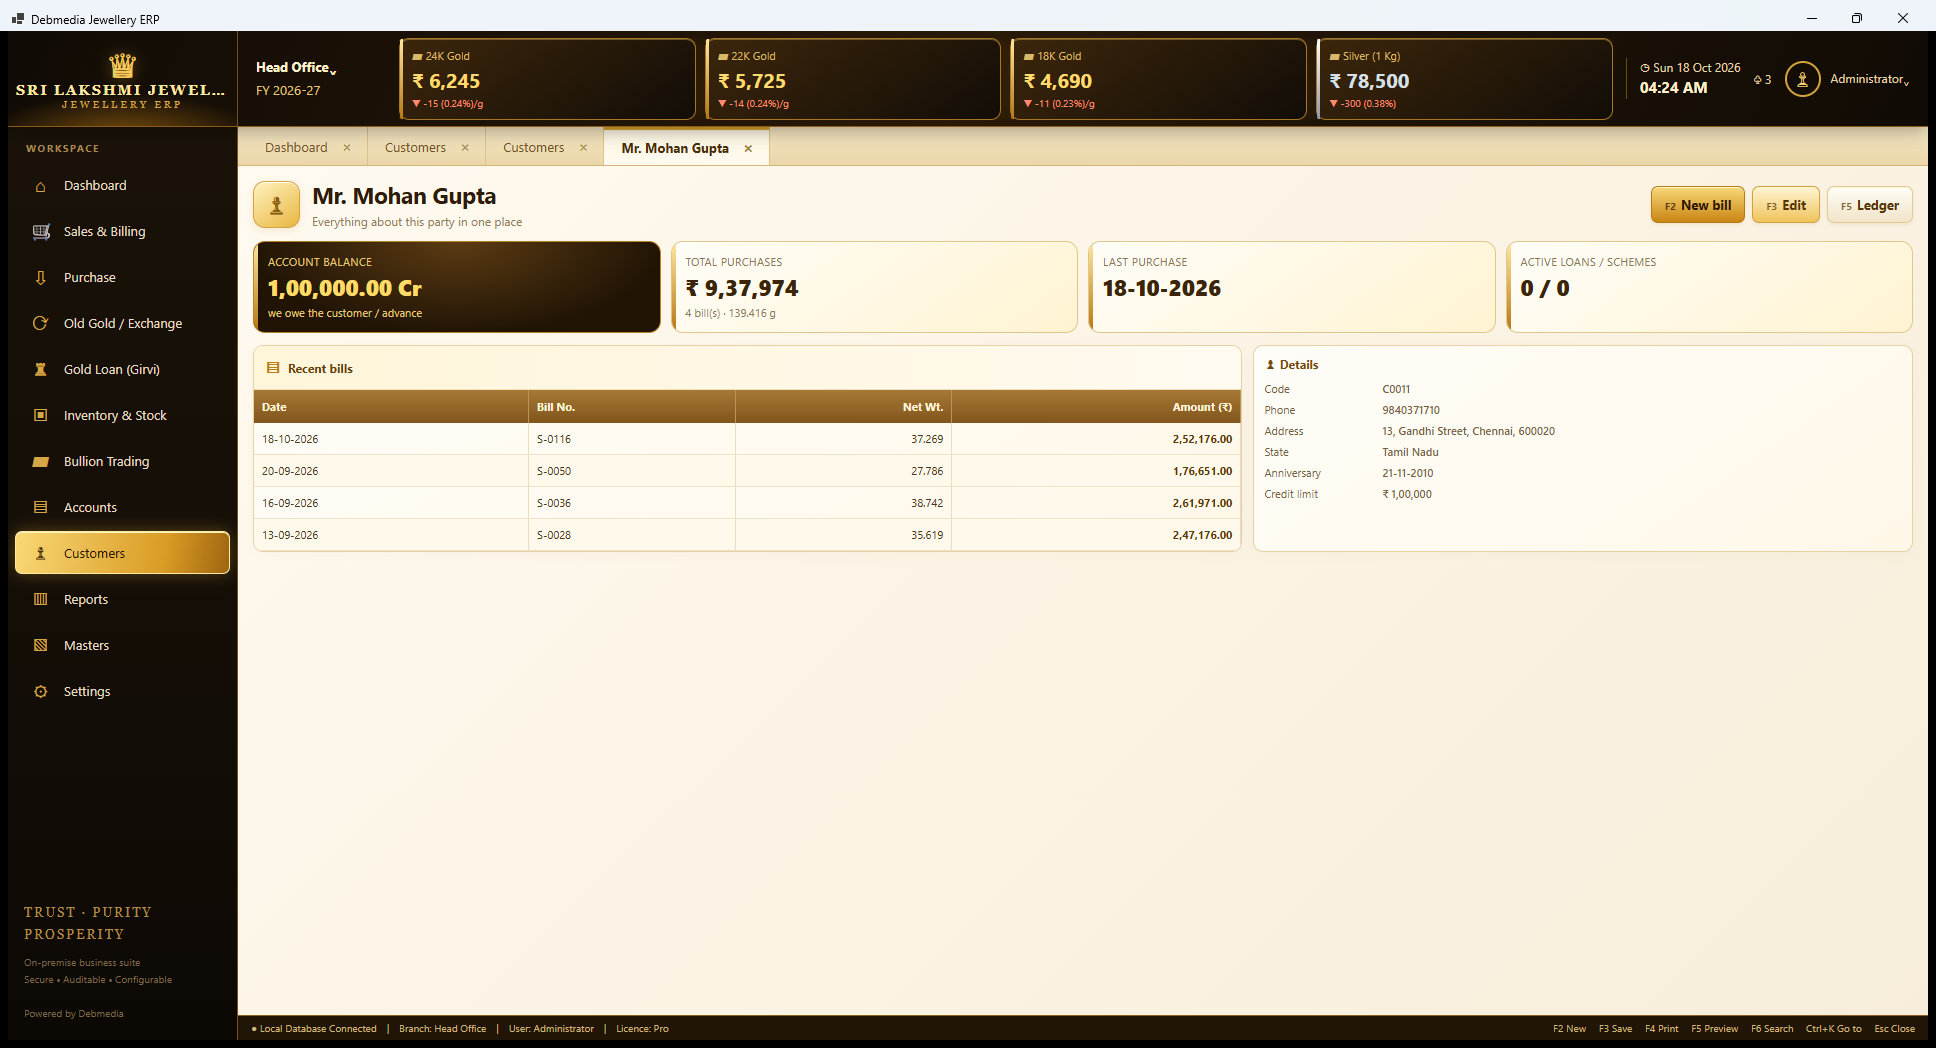Open Gold Loan (Girvi) section
Viewport: 1936px width, 1048px height.
(122, 370)
